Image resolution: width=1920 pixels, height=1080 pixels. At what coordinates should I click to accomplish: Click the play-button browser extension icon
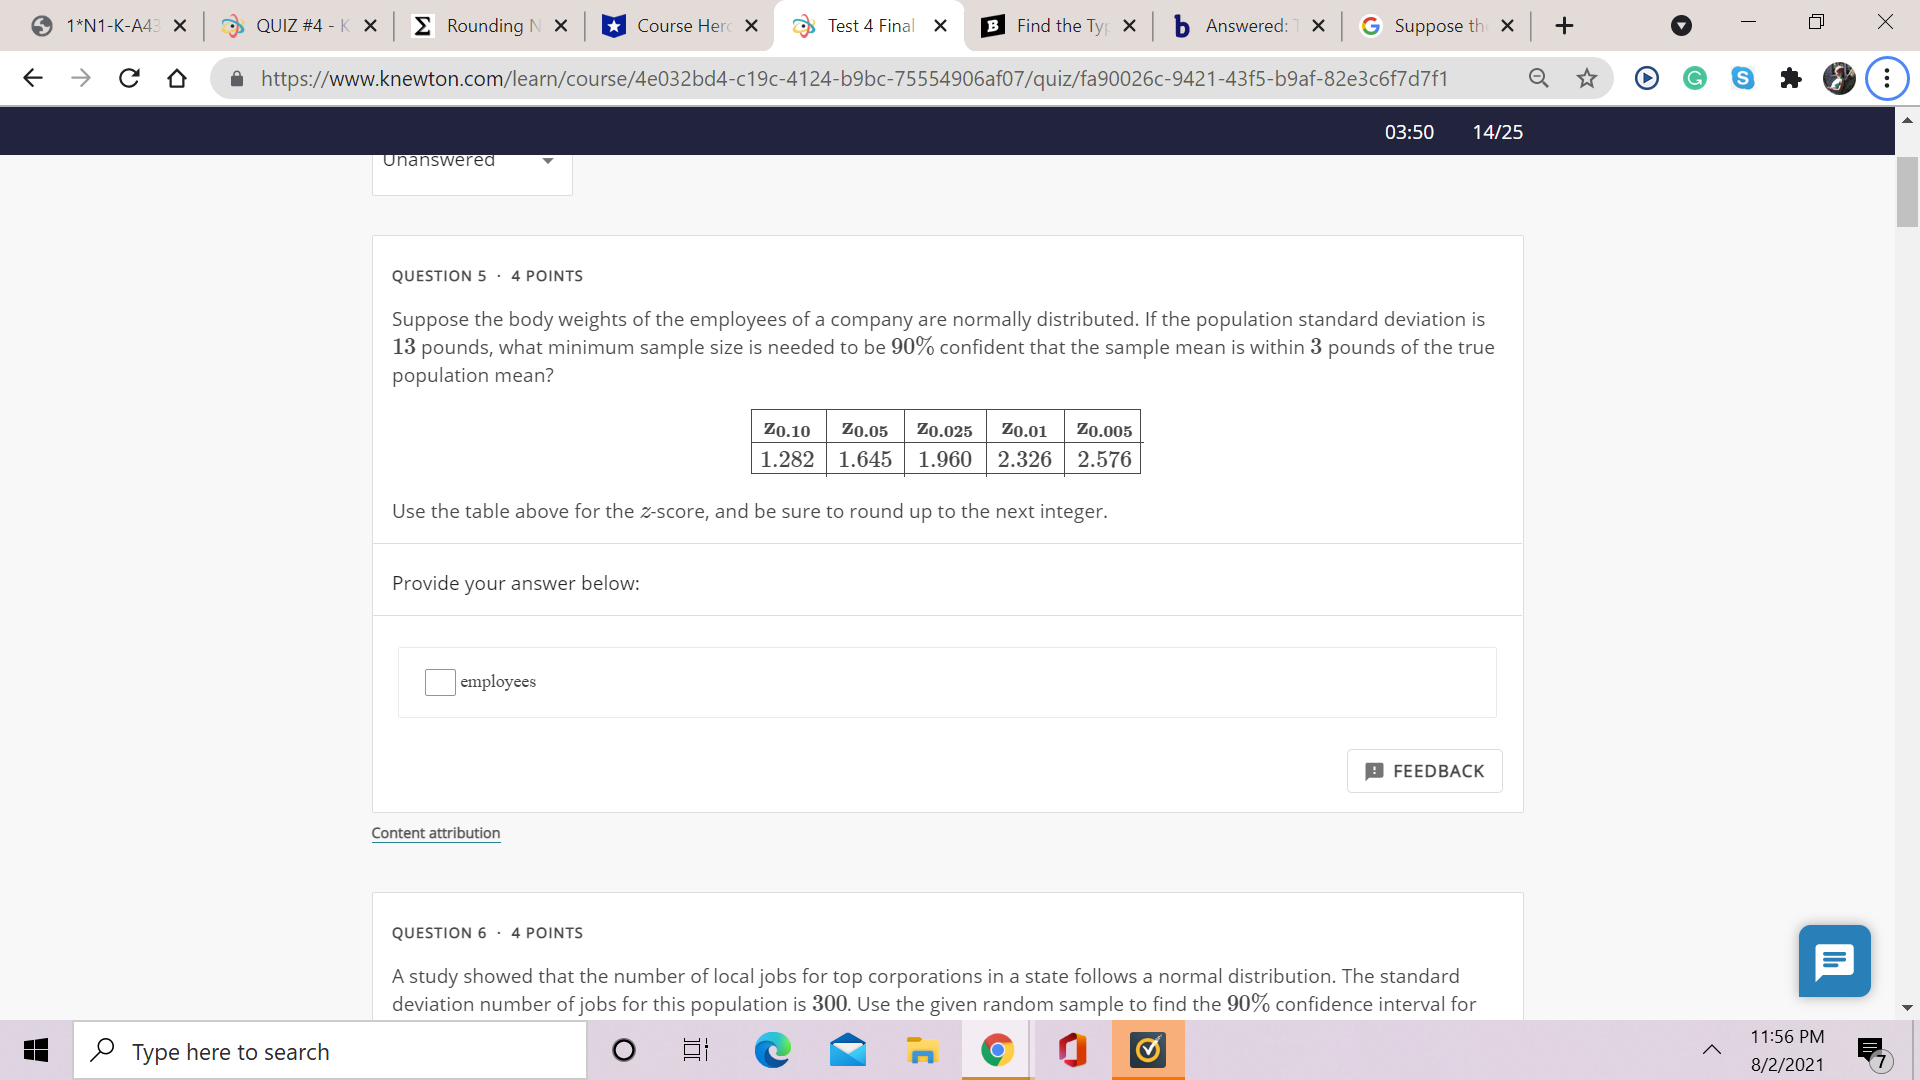point(1646,78)
